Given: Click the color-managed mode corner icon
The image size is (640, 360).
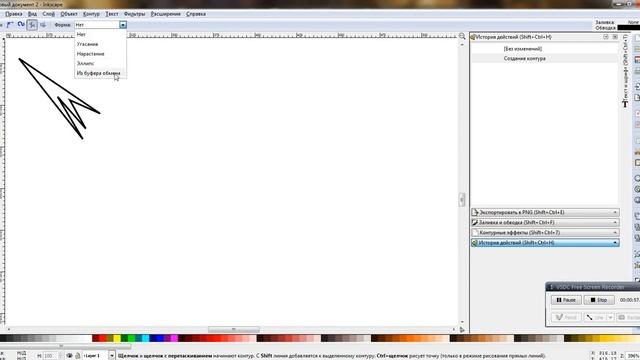Looking at the screenshot, I should [x=462, y=329].
